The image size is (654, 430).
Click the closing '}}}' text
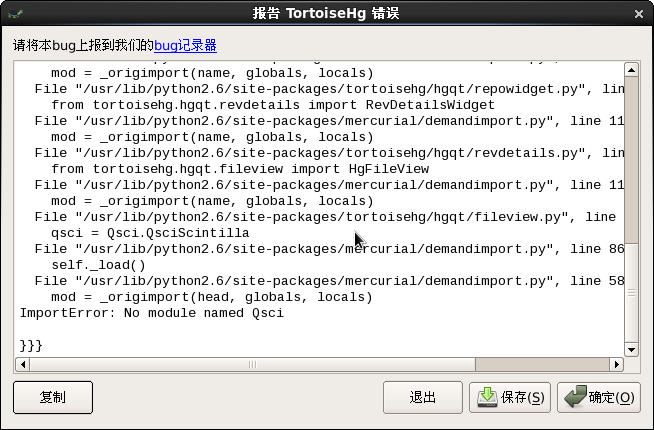point(31,345)
